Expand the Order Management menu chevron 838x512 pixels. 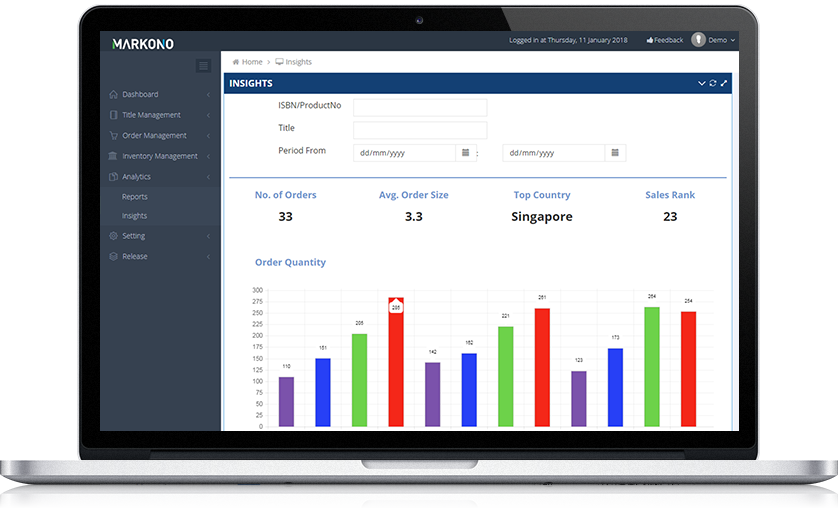click(x=208, y=136)
